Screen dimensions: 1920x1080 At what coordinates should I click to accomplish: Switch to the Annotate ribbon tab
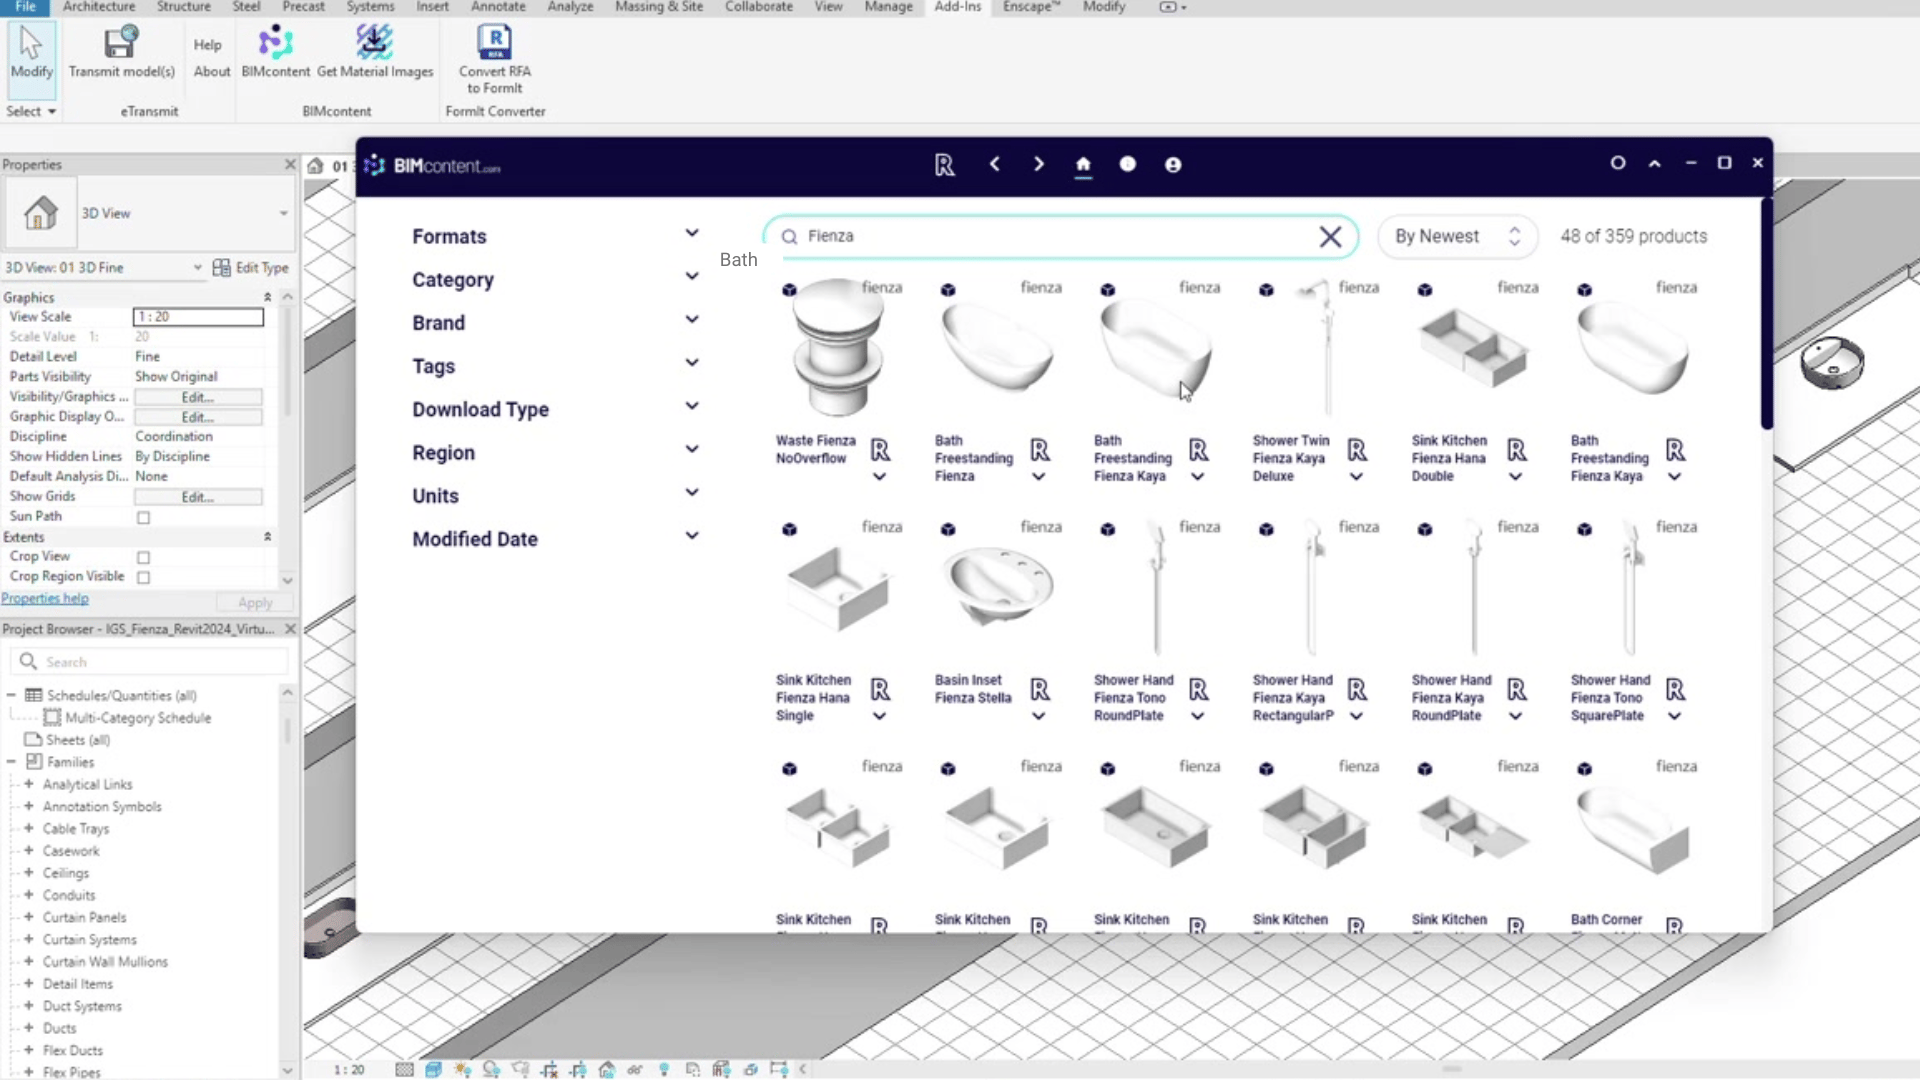pyautogui.click(x=498, y=7)
